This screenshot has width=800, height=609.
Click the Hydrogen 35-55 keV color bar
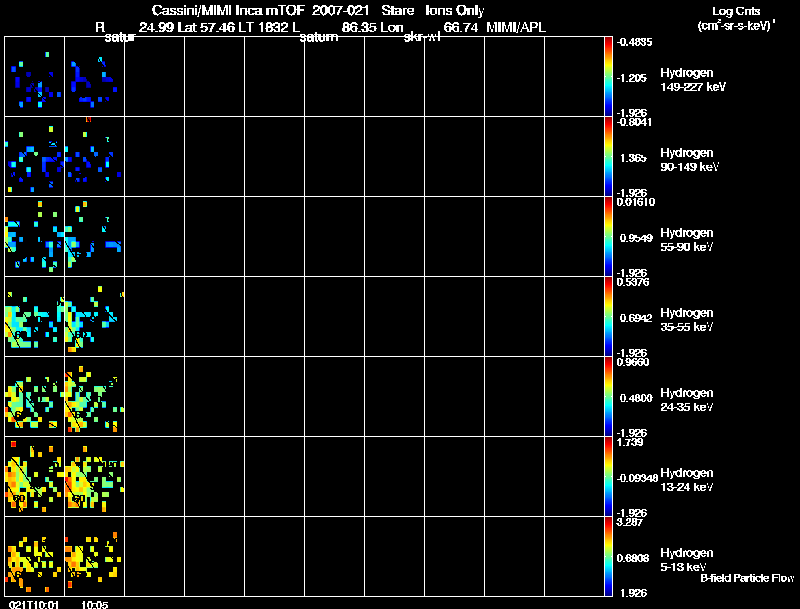click(608, 317)
